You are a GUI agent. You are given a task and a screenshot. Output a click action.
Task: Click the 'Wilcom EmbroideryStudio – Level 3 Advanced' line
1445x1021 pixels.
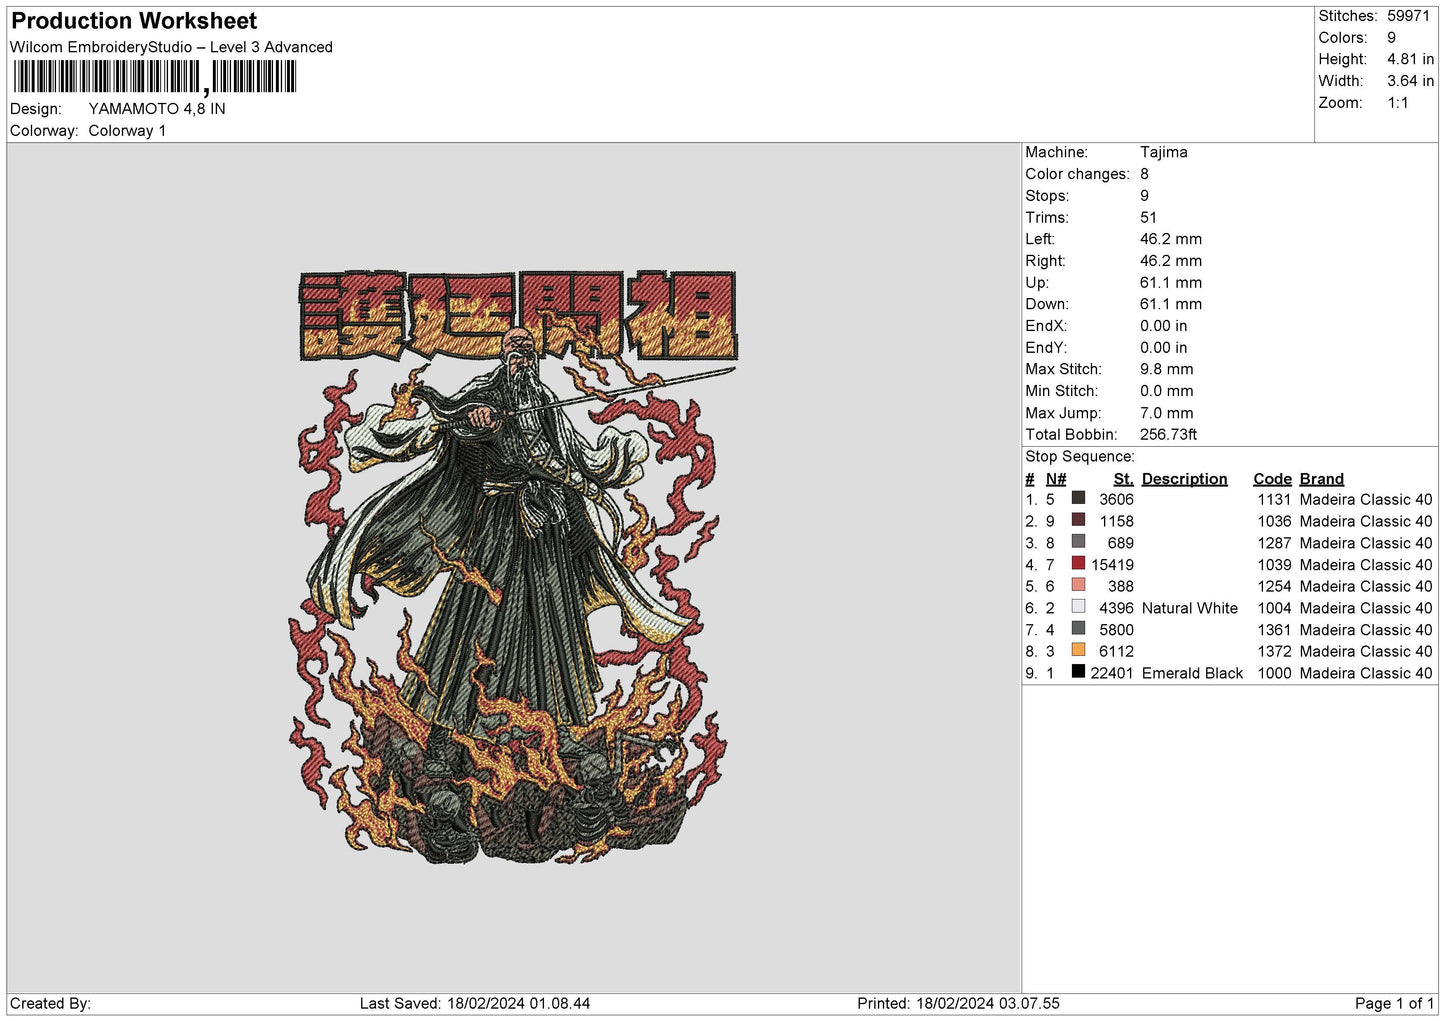pos(171,47)
